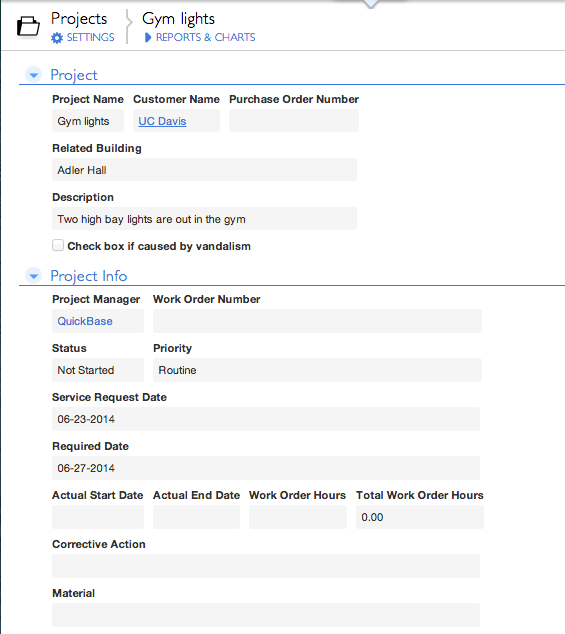Click the Corrective Action field

(266, 566)
